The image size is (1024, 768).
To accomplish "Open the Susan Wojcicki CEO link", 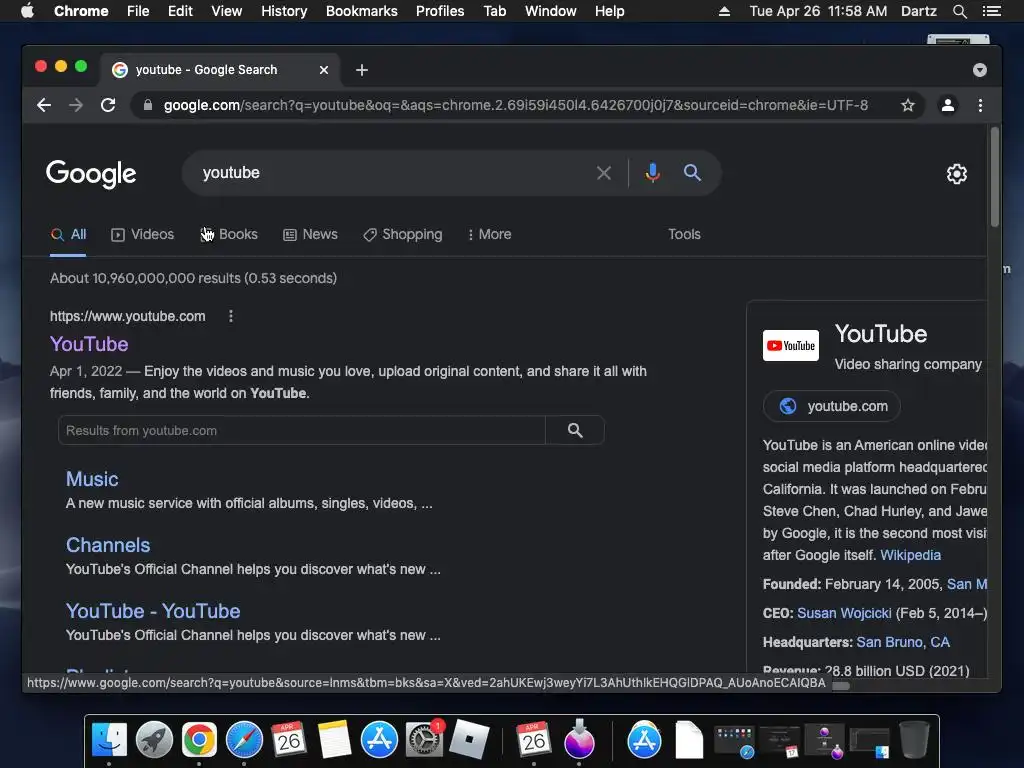I will pyautogui.click(x=844, y=613).
